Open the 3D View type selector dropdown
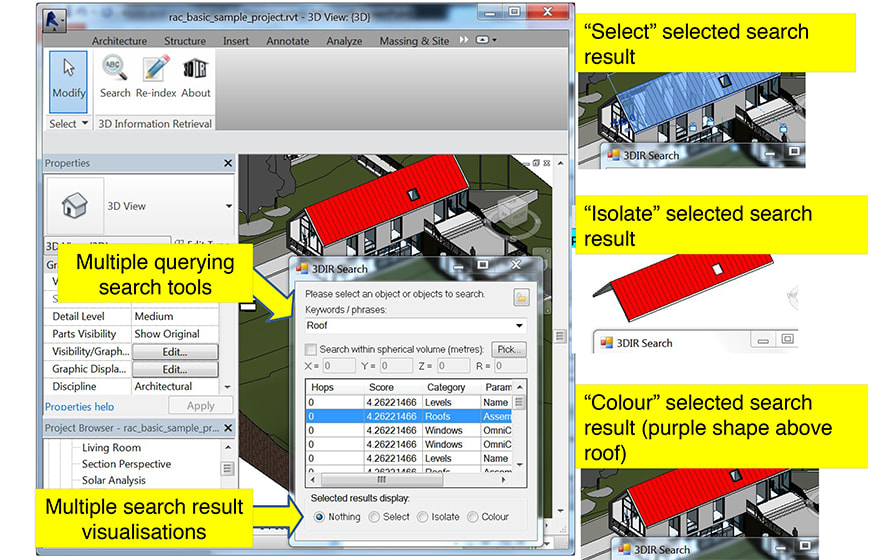This screenshot has height=560, width=880. (x=228, y=206)
